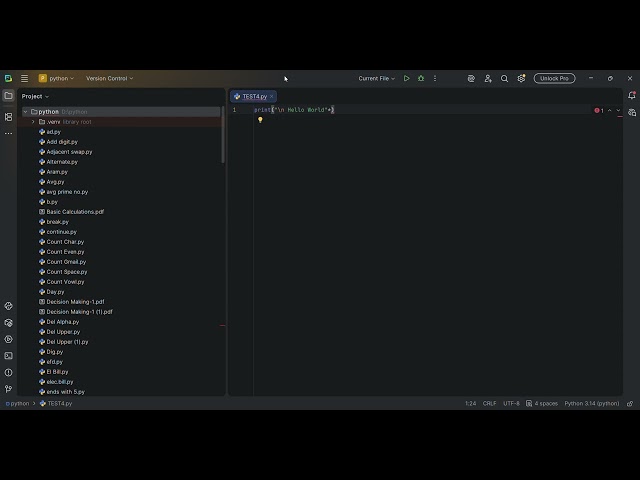Close the TEST4.py tab
Viewport: 640px width, 480px height.
click(x=271, y=96)
